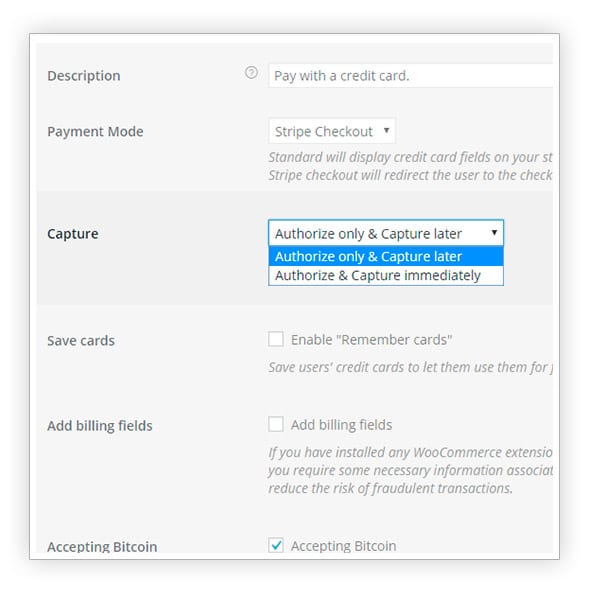Click the "Description" setting label

84,76
